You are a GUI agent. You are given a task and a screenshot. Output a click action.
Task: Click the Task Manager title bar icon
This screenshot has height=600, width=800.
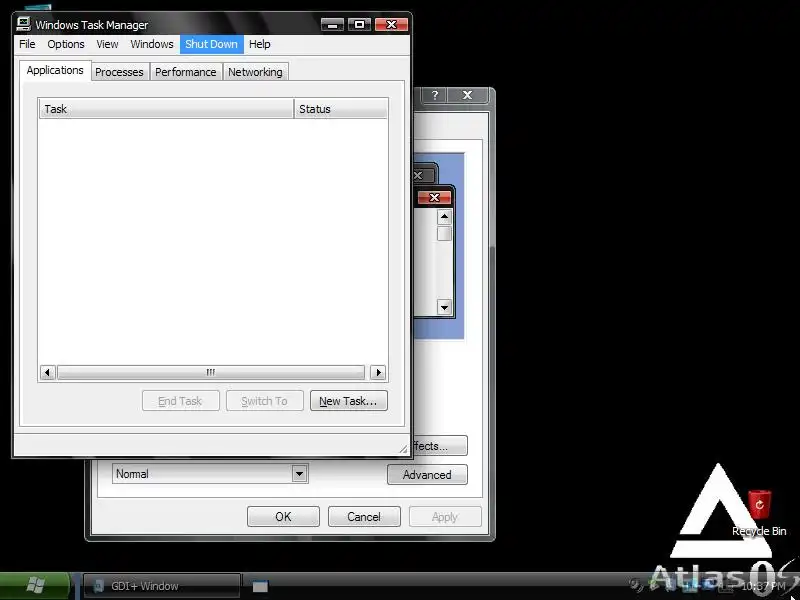23,23
